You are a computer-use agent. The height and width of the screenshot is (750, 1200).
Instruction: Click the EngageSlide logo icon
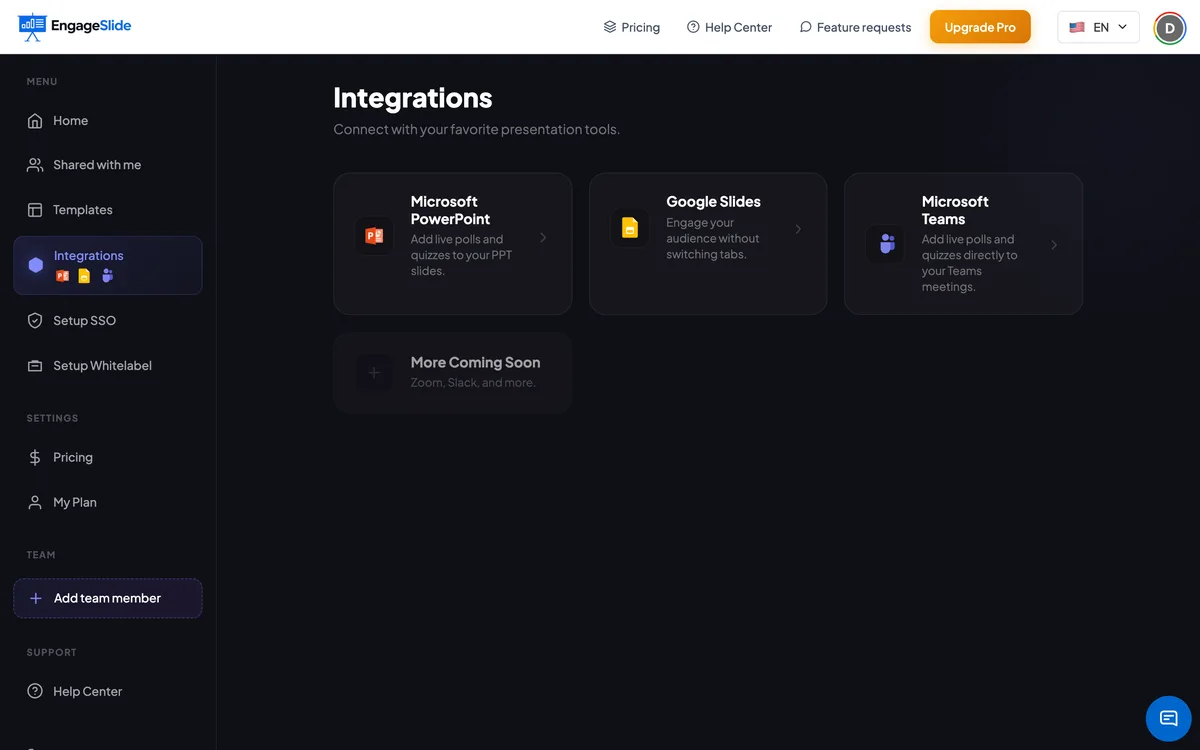click(x=32, y=27)
